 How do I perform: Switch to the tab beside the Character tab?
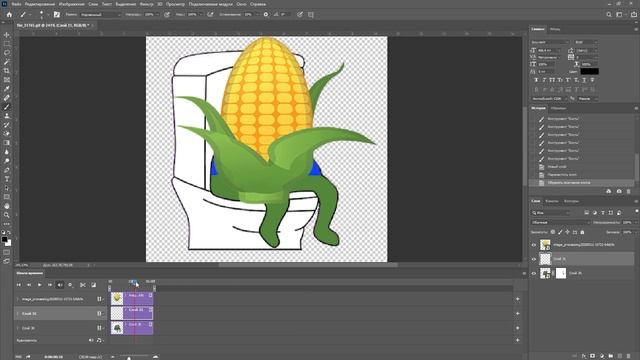pos(555,29)
